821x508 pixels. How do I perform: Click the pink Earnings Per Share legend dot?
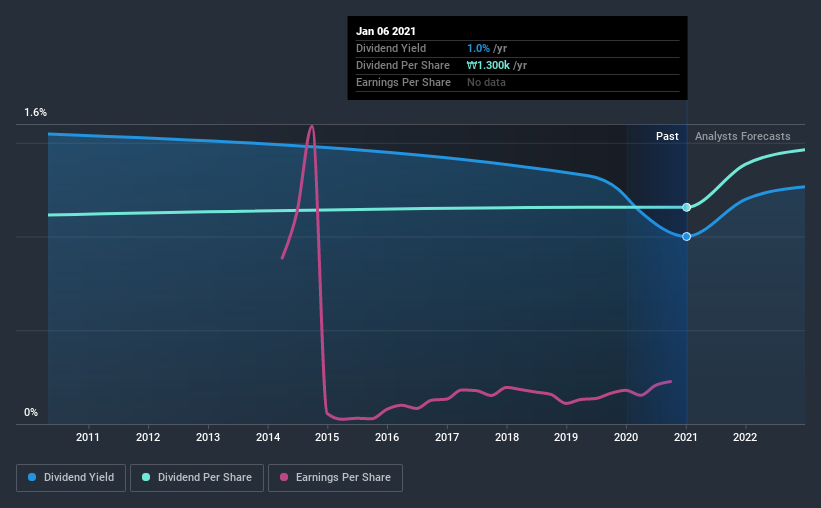[284, 477]
